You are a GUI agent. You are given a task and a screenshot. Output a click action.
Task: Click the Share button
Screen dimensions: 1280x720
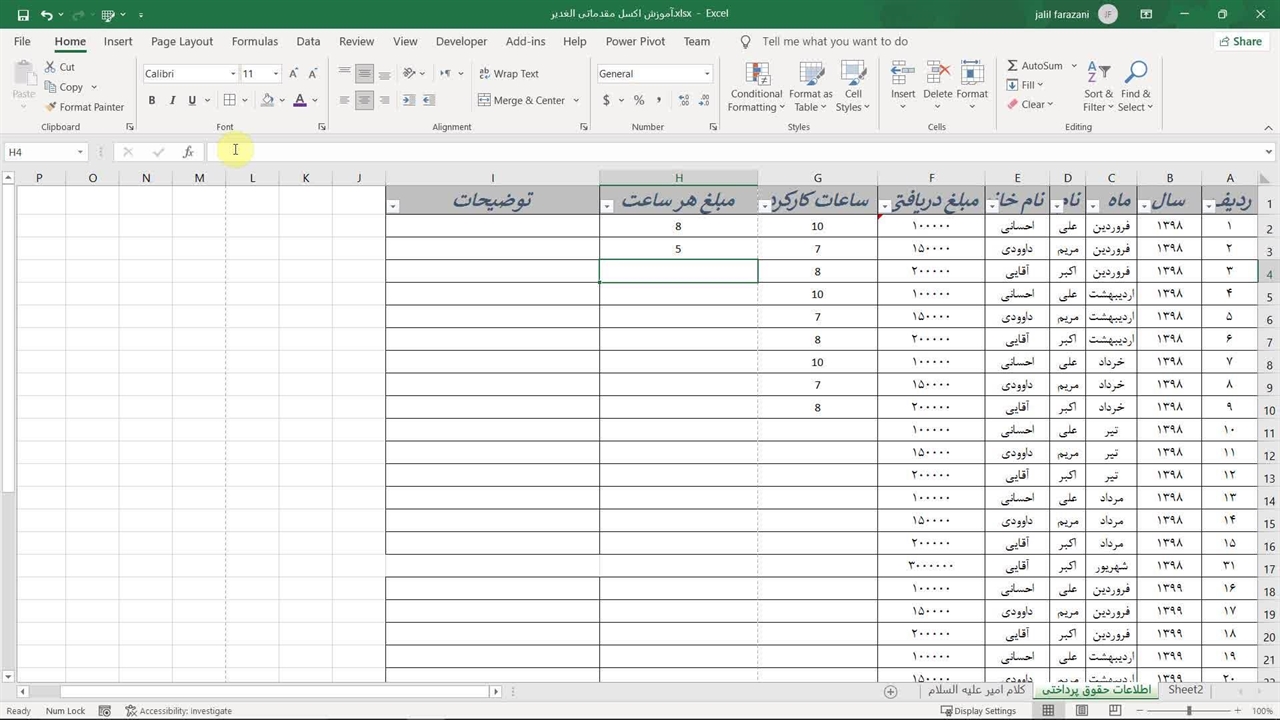[x=1239, y=42]
